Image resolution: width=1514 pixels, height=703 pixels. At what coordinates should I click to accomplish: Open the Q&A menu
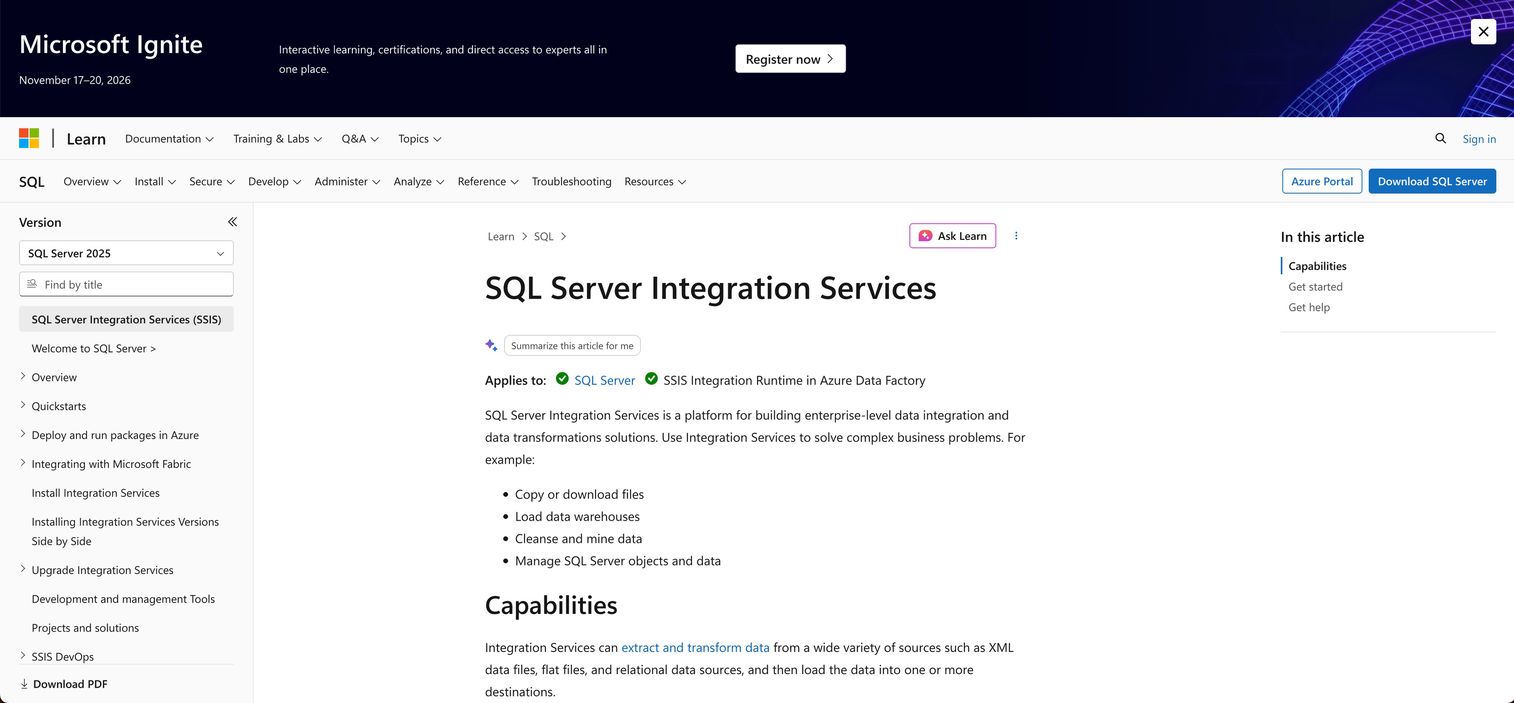pos(360,139)
